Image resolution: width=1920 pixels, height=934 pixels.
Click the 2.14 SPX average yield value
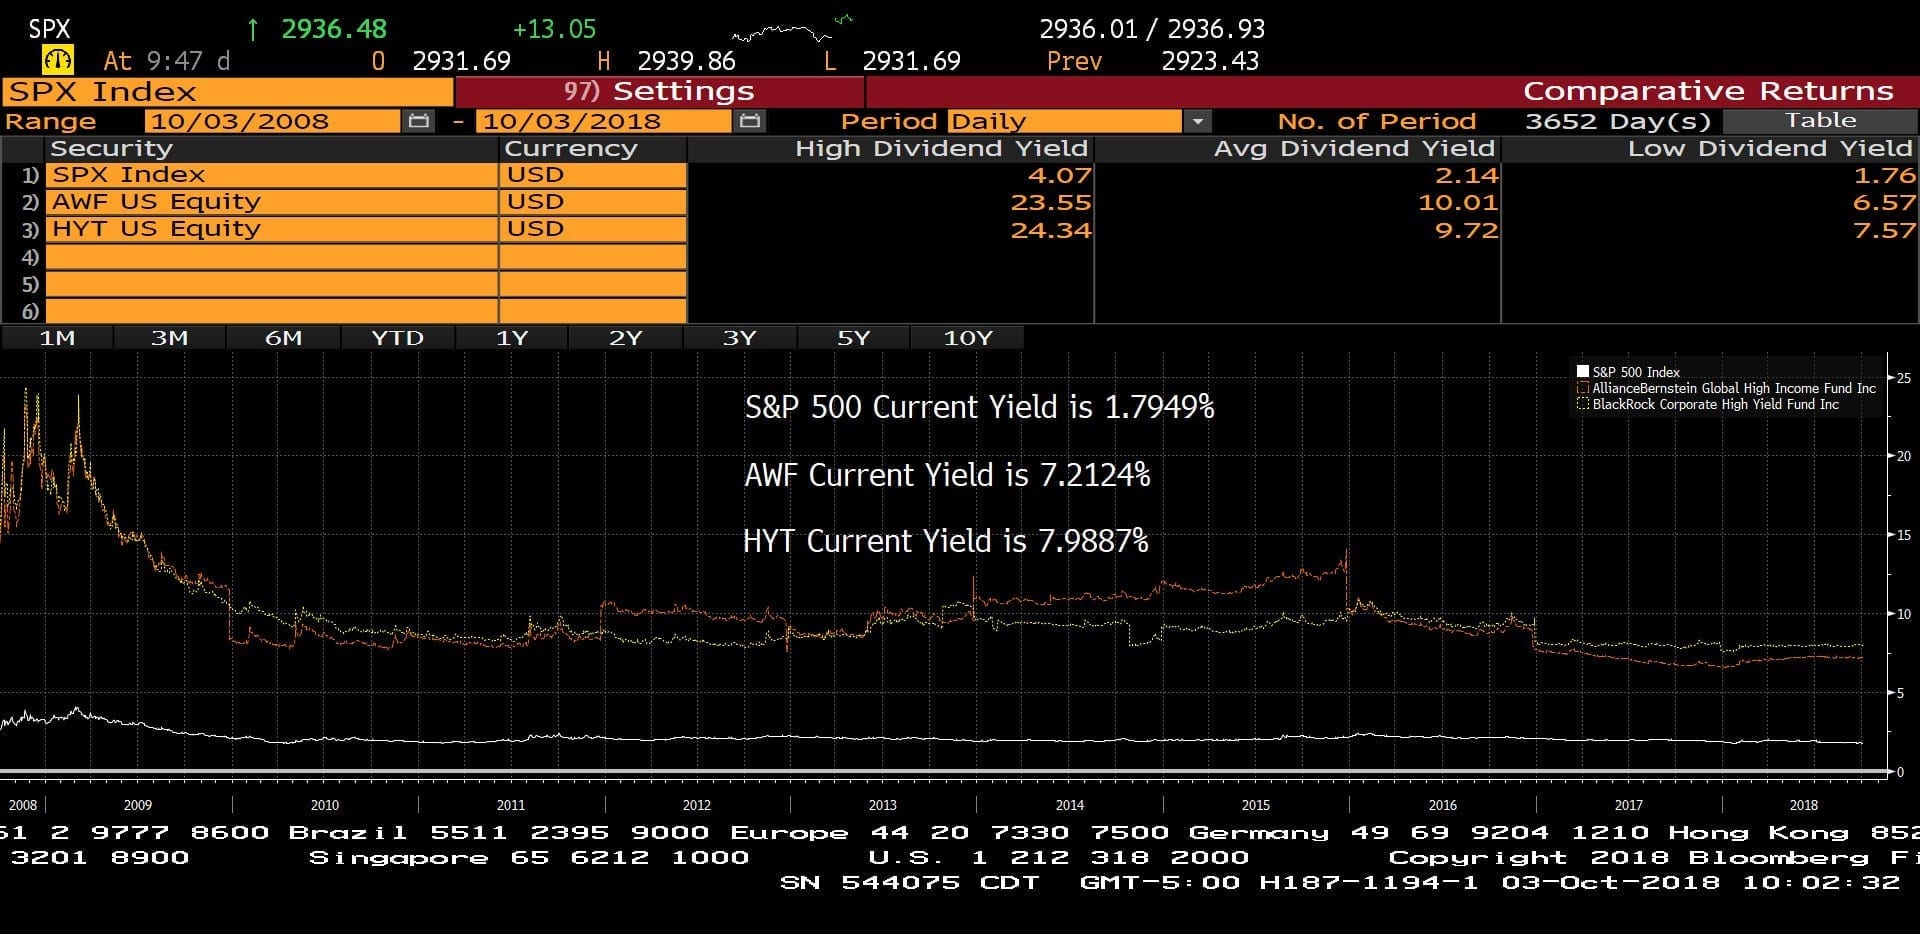click(1467, 176)
